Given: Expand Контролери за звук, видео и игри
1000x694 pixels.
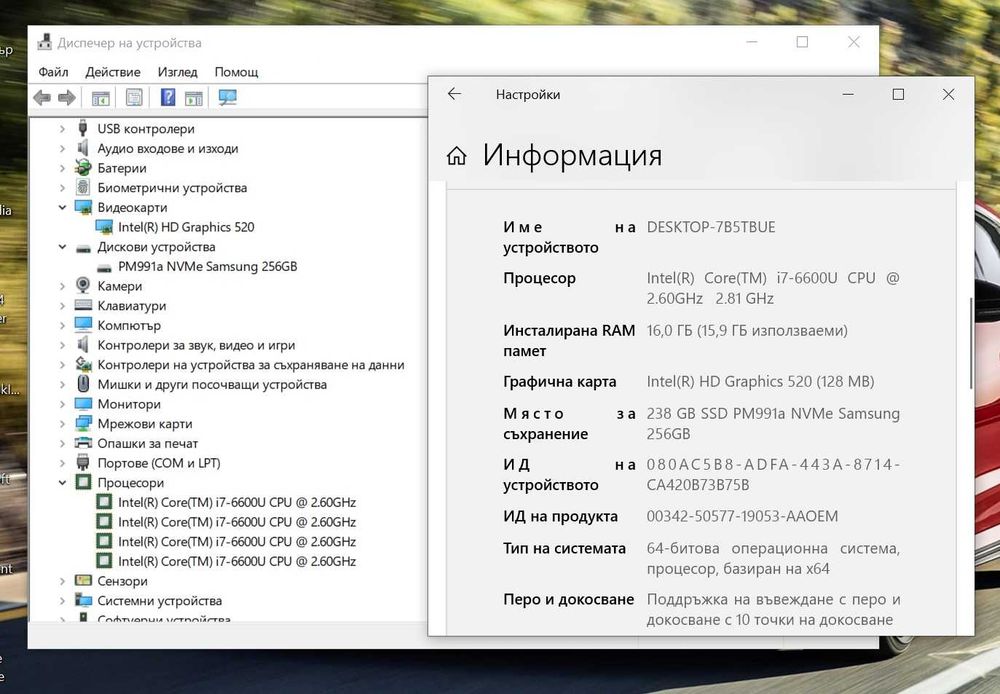Looking at the screenshot, I should (62, 345).
